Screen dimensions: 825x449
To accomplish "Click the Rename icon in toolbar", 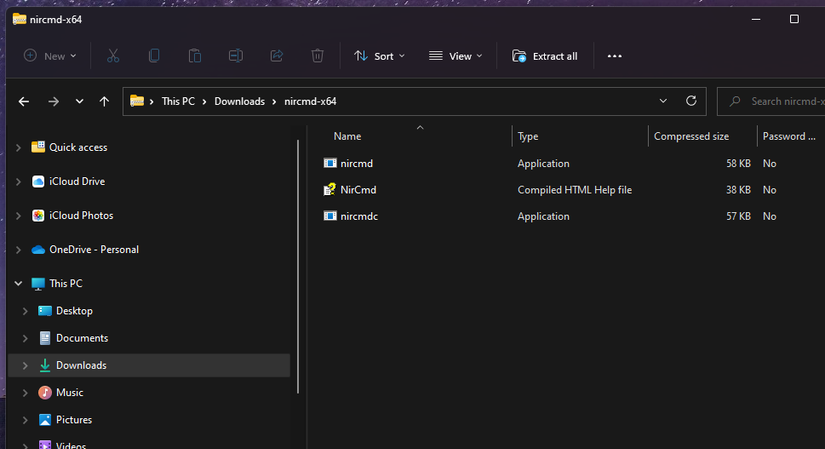I will tap(235, 56).
